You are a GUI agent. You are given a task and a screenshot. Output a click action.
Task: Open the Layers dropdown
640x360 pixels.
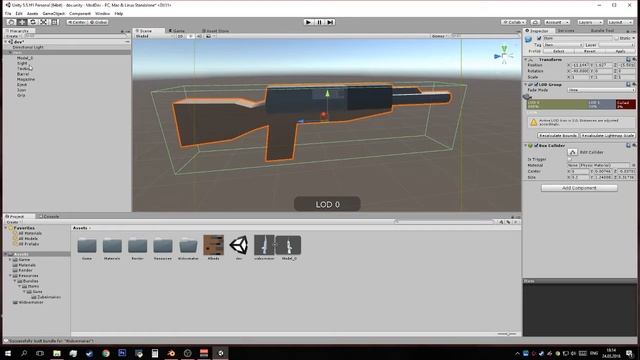589,22
